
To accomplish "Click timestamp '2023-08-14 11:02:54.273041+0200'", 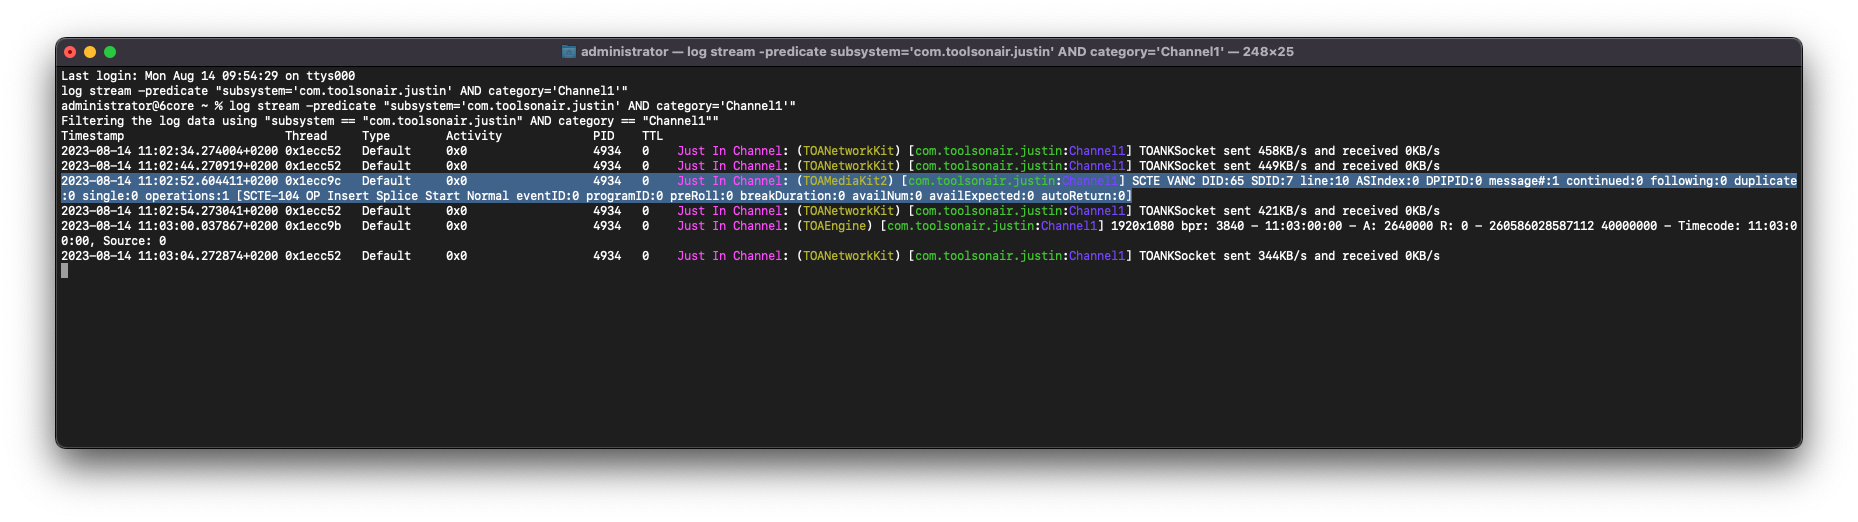I will pos(170,211).
